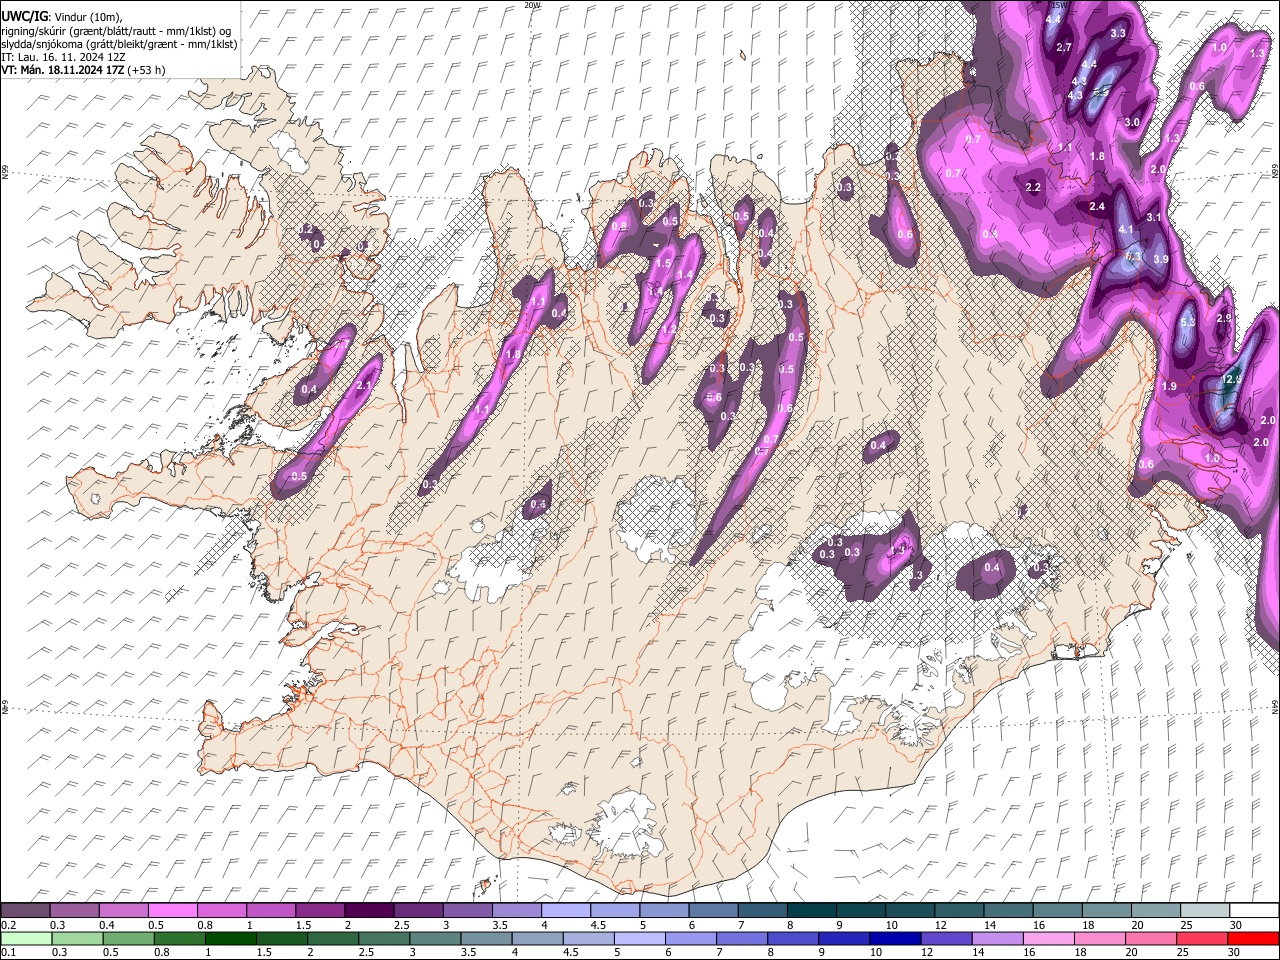
Task: Click the '12.6' precipitation value on the east coast
Action: coord(1233,379)
